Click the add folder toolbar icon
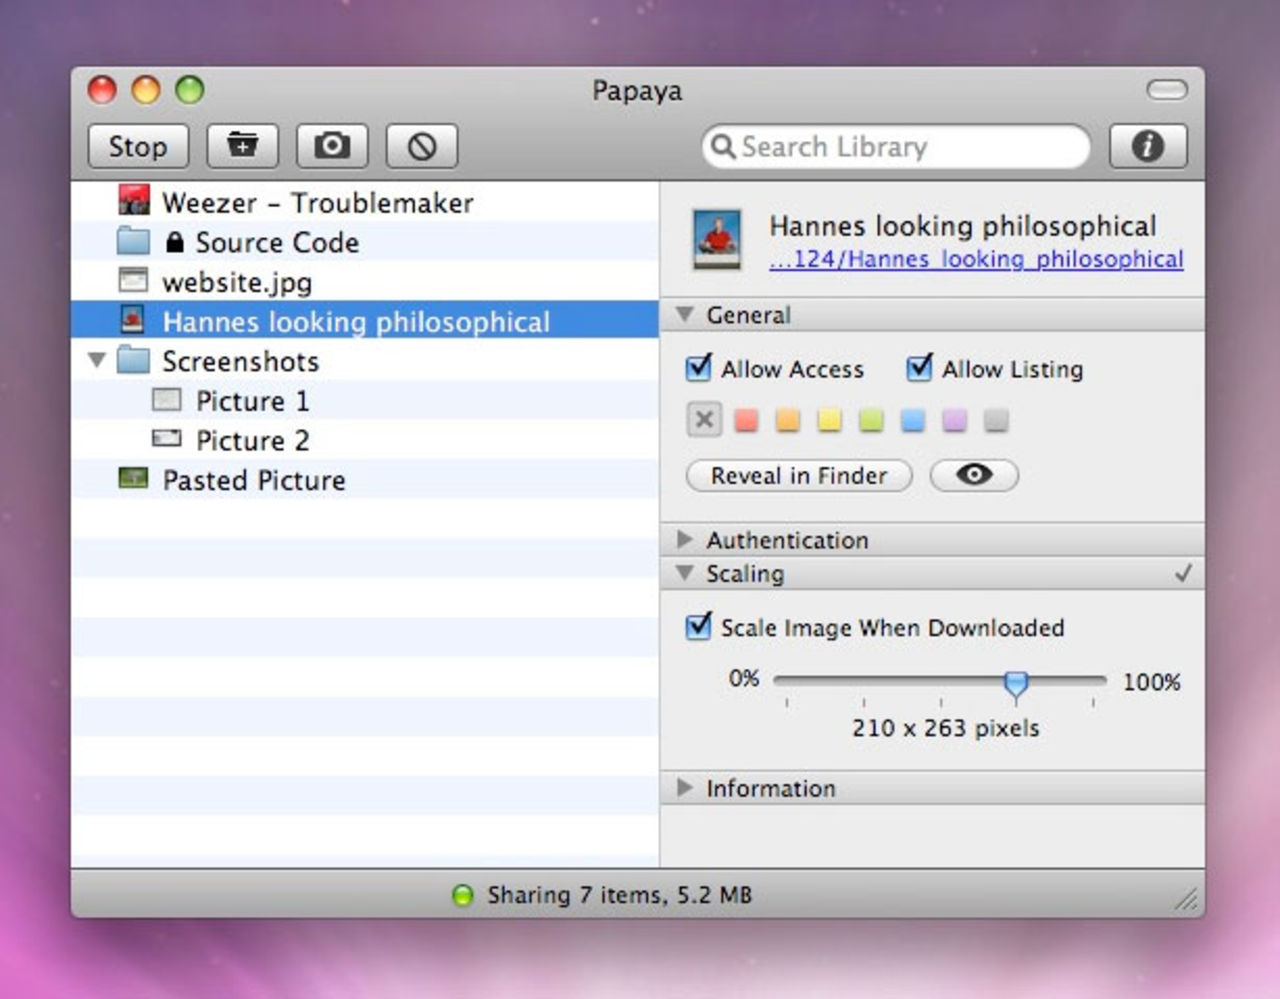This screenshot has width=1280, height=999. [x=242, y=146]
